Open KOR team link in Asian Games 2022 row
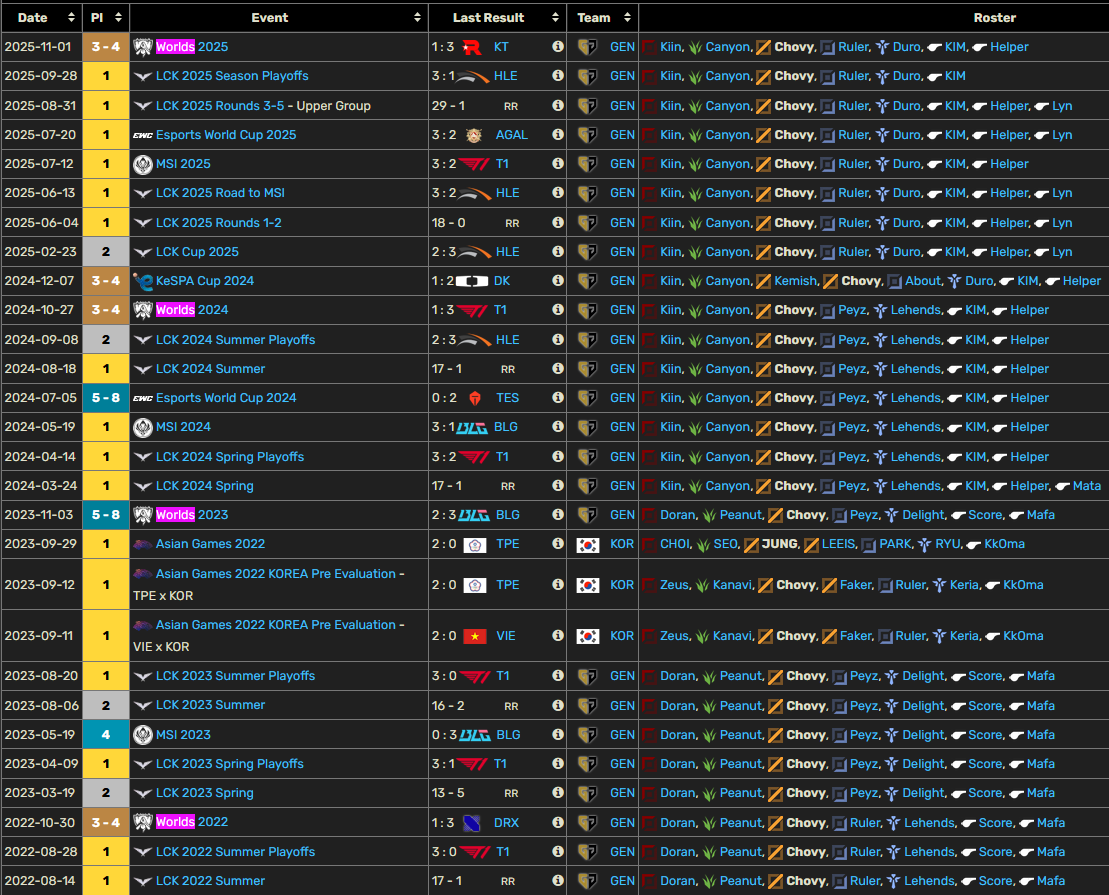 (622, 543)
